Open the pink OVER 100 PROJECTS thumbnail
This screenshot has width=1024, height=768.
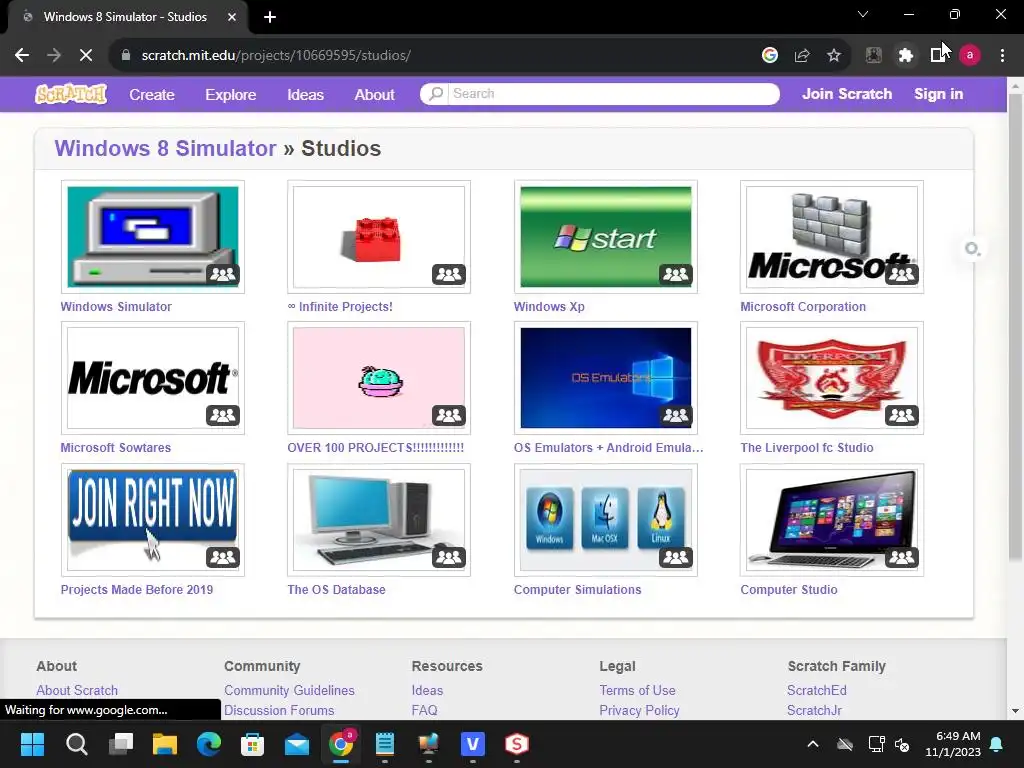tap(379, 377)
